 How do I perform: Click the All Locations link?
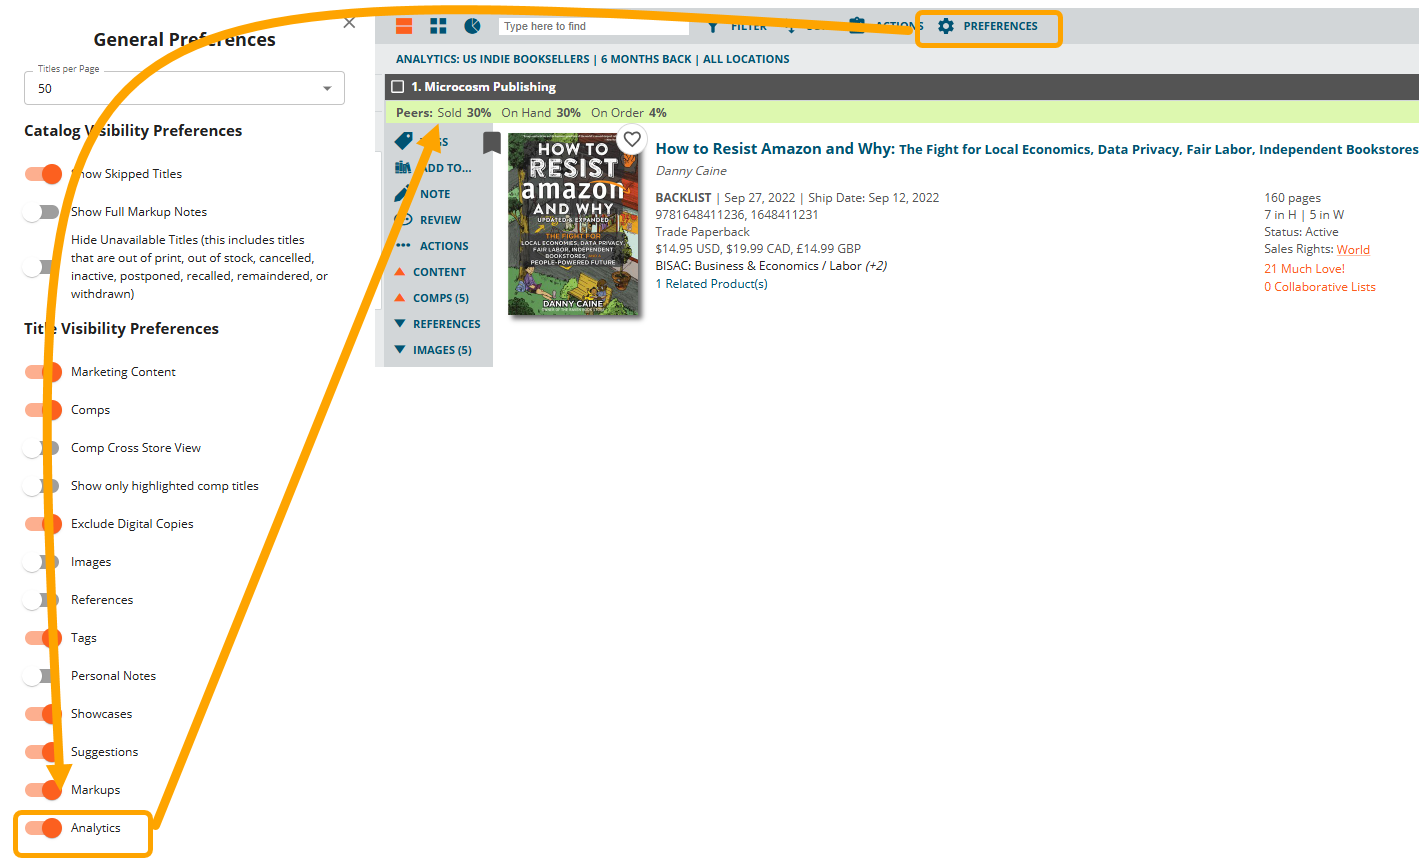pos(746,59)
